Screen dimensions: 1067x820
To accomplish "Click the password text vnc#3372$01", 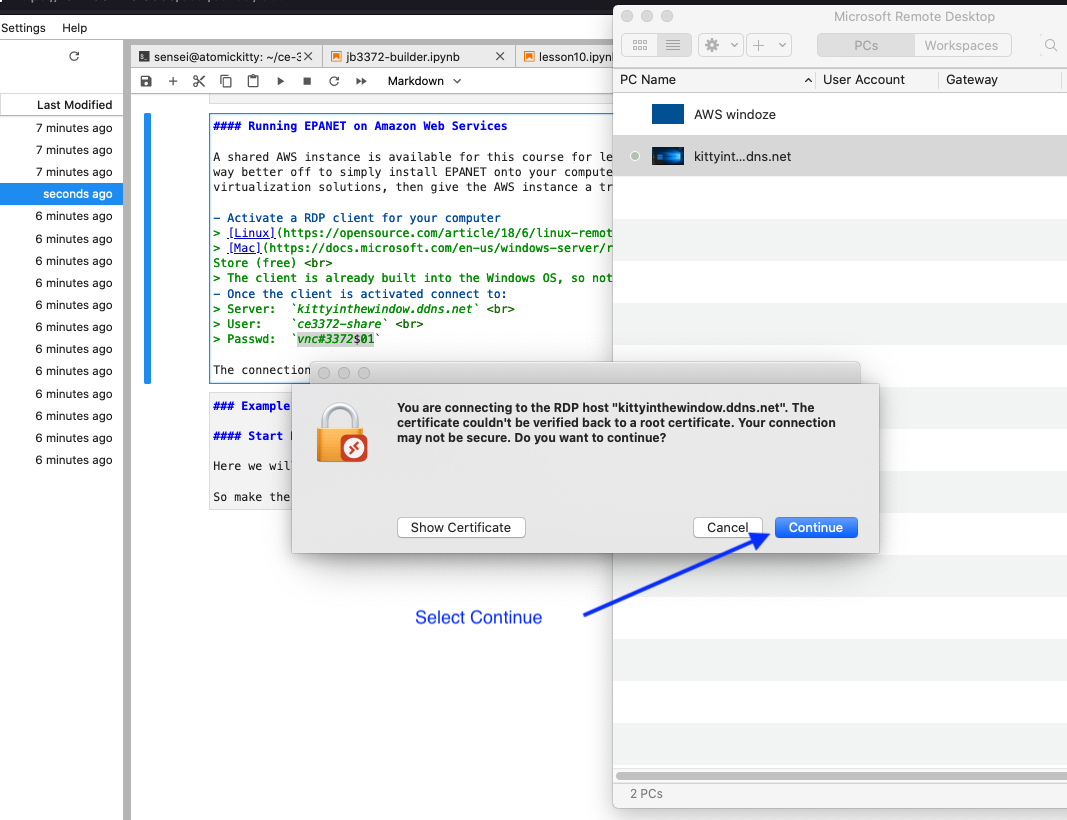I will coord(335,339).
